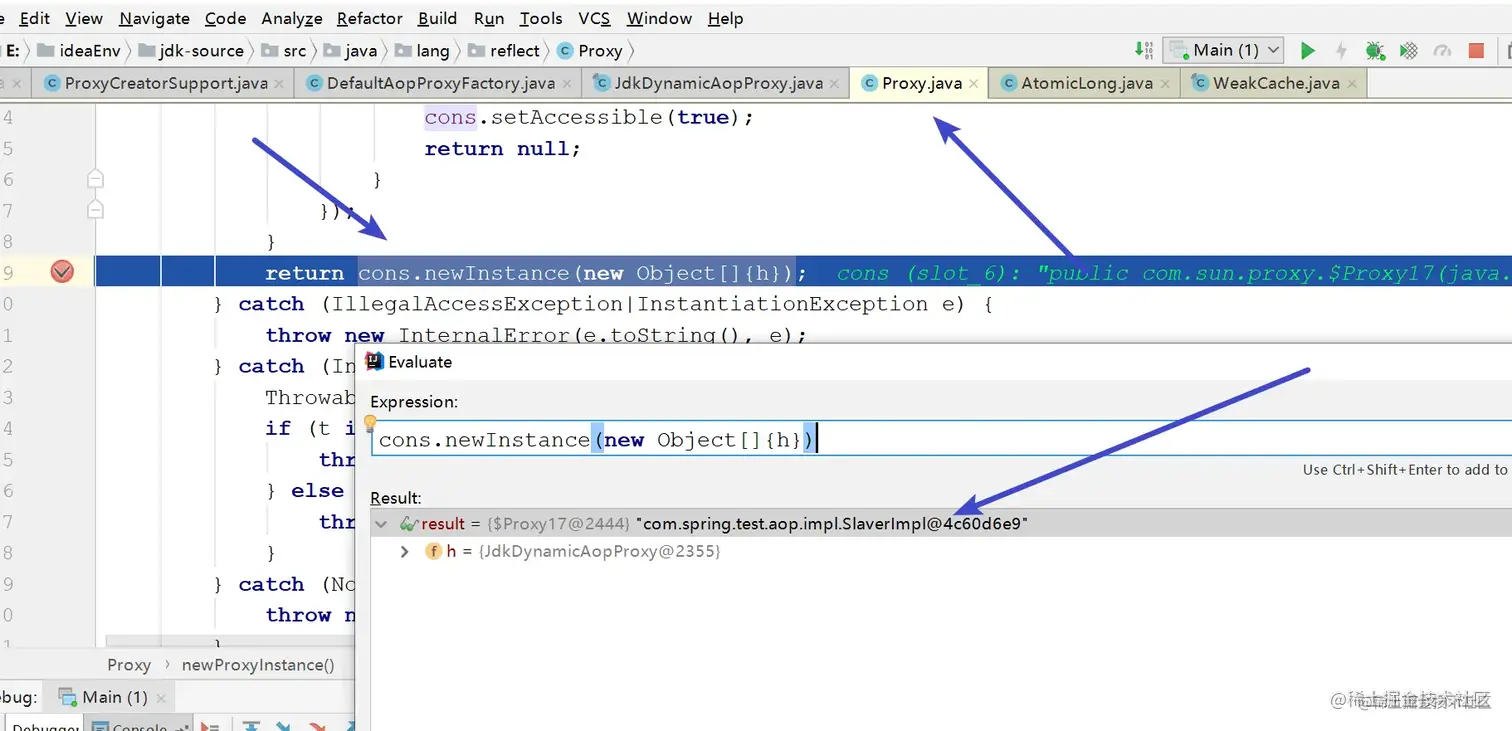Screen dimensions: 1512x731
Task: Collapse the lower code fold marker in the gutter
Action: coord(95,209)
